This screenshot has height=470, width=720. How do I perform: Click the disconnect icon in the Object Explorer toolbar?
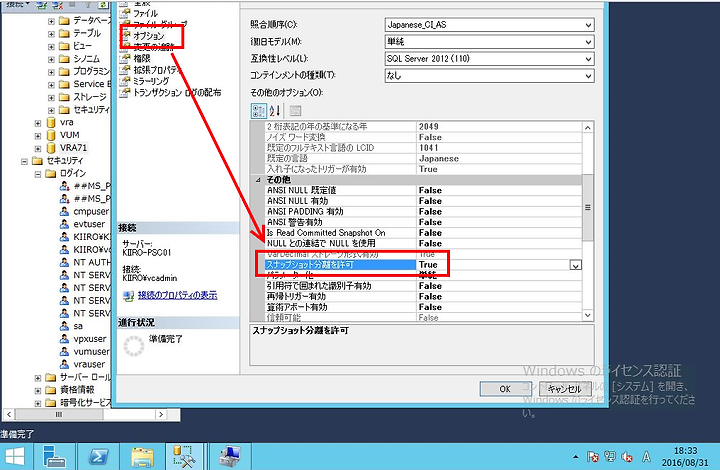tap(58, 5)
